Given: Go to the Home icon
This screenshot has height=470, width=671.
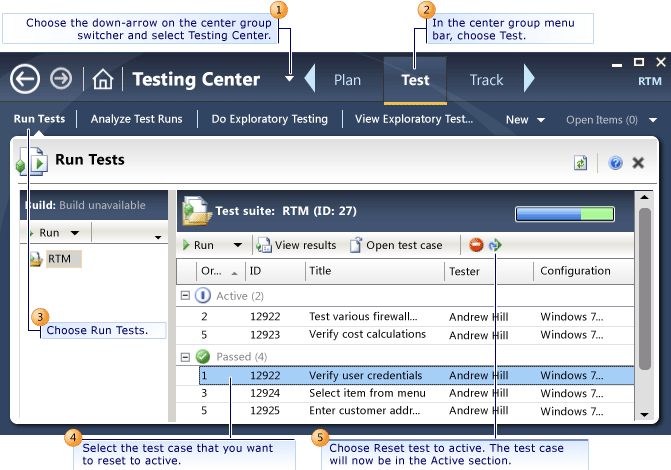Looking at the screenshot, I should pyautogui.click(x=103, y=80).
